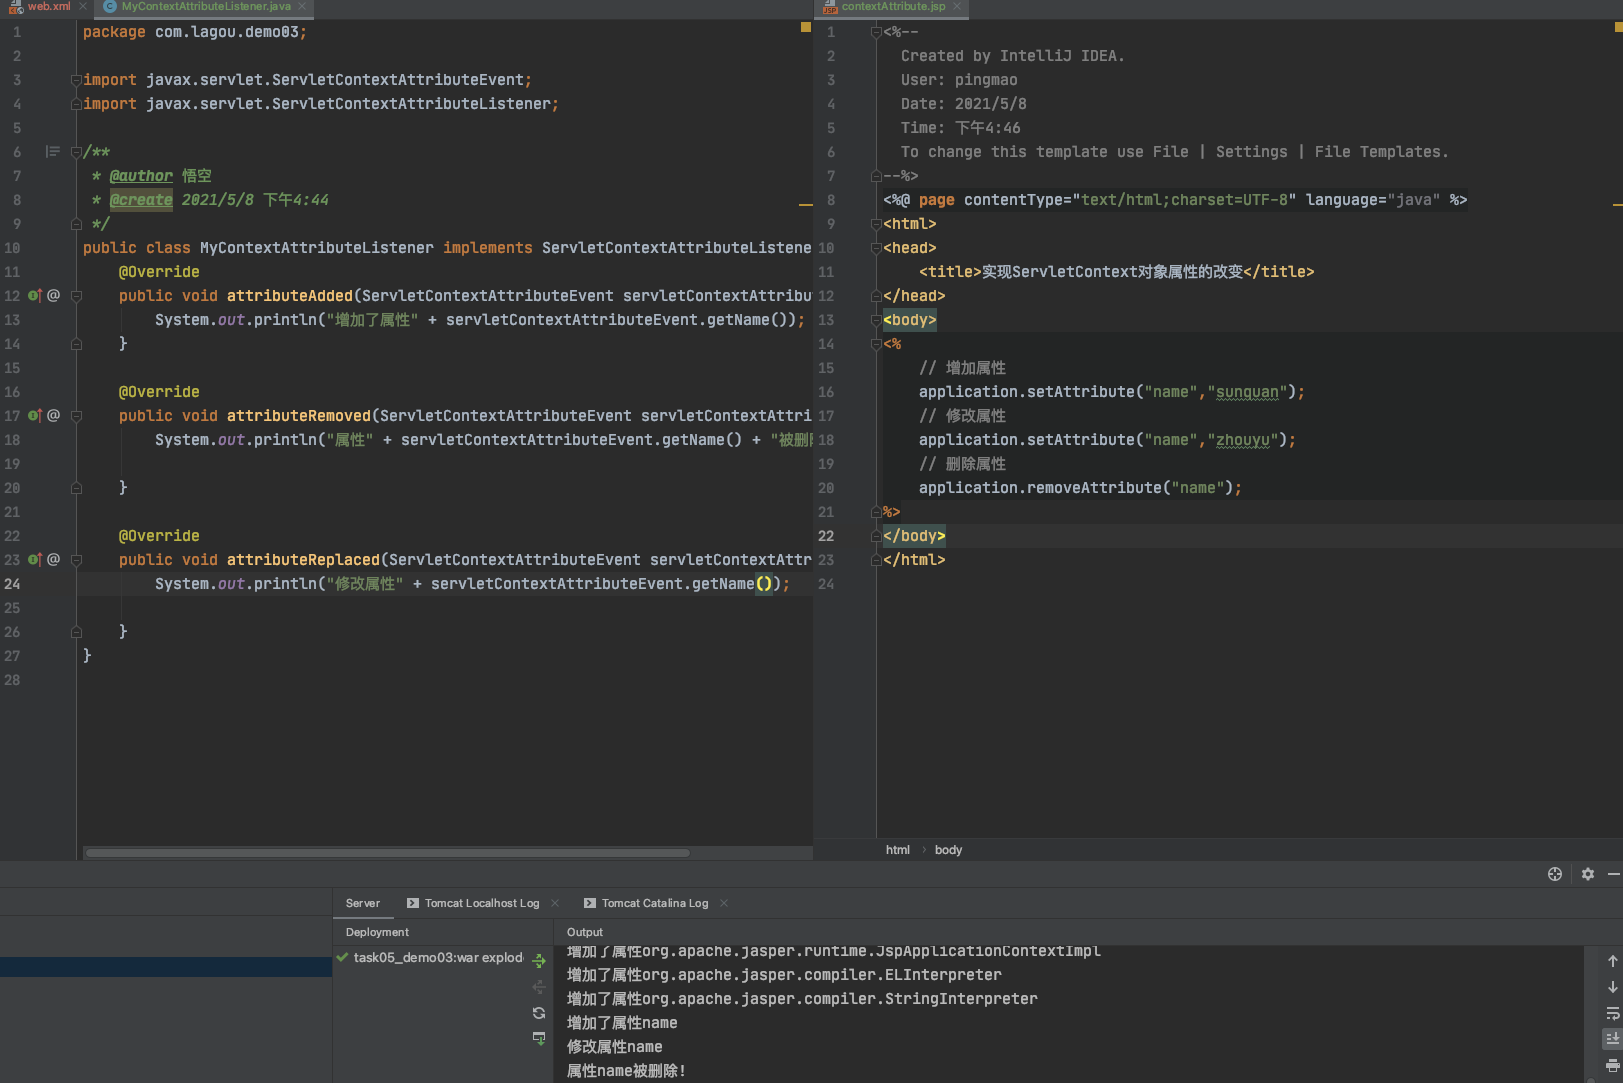Click the update application icon in Deployment
Screen dimensions: 1623x1083
click(539, 1039)
